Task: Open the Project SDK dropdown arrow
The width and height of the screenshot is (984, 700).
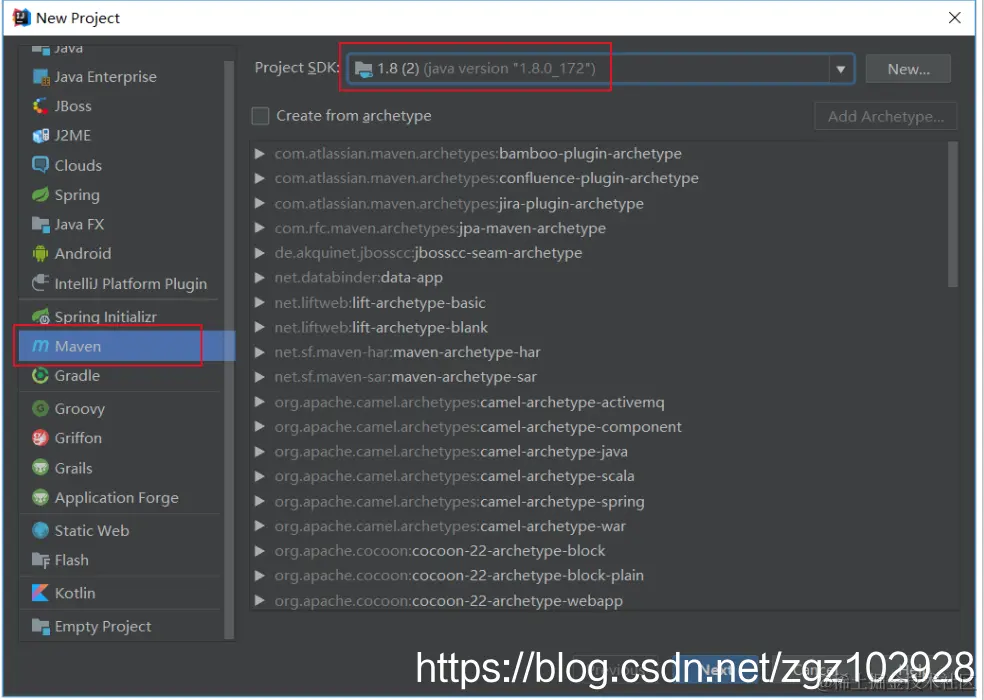Action: tap(841, 69)
